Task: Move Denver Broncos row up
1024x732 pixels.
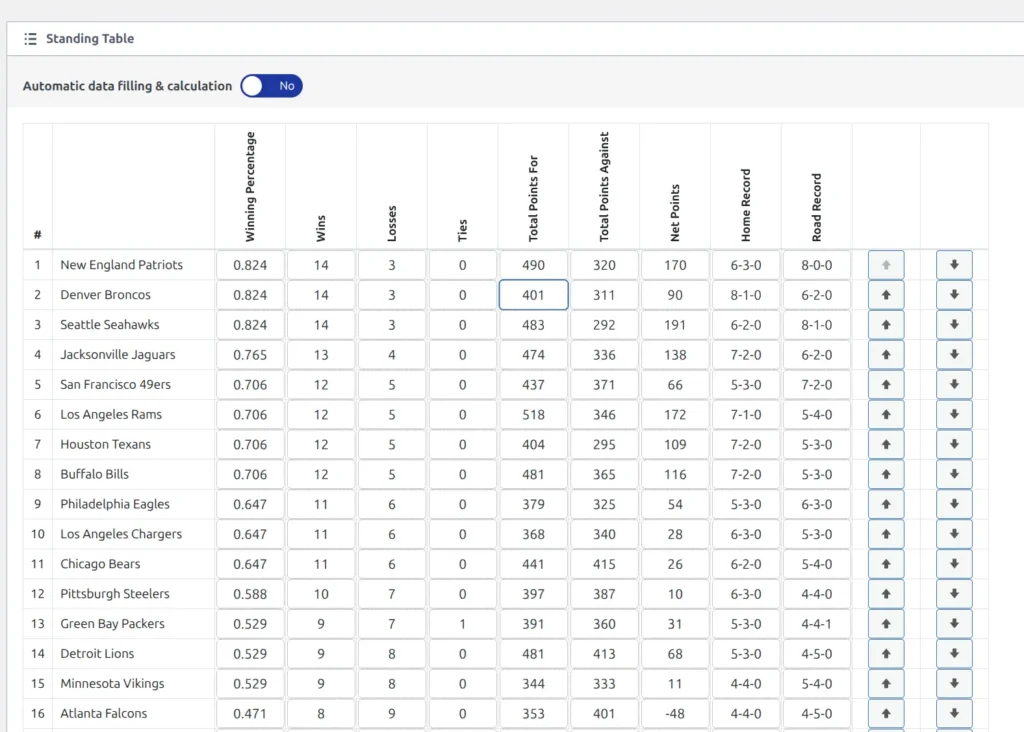Action: pyautogui.click(x=886, y=295)
